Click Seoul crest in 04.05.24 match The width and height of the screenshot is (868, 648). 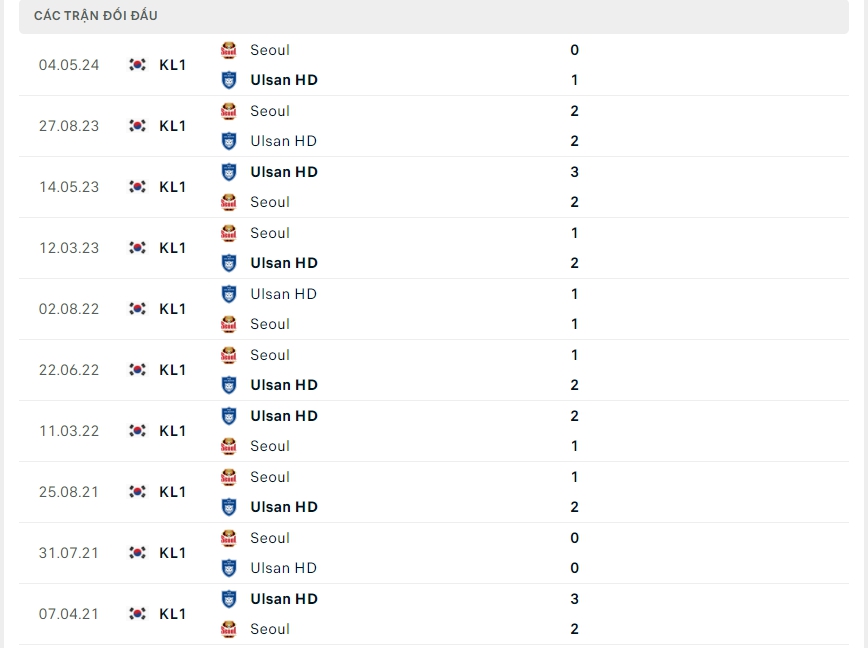click(229, 50)
